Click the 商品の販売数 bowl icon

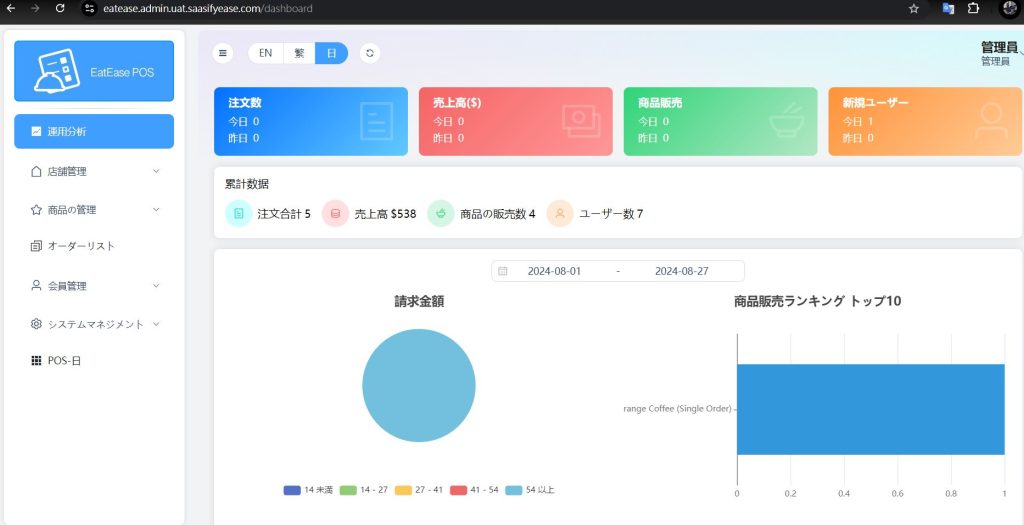440,213
